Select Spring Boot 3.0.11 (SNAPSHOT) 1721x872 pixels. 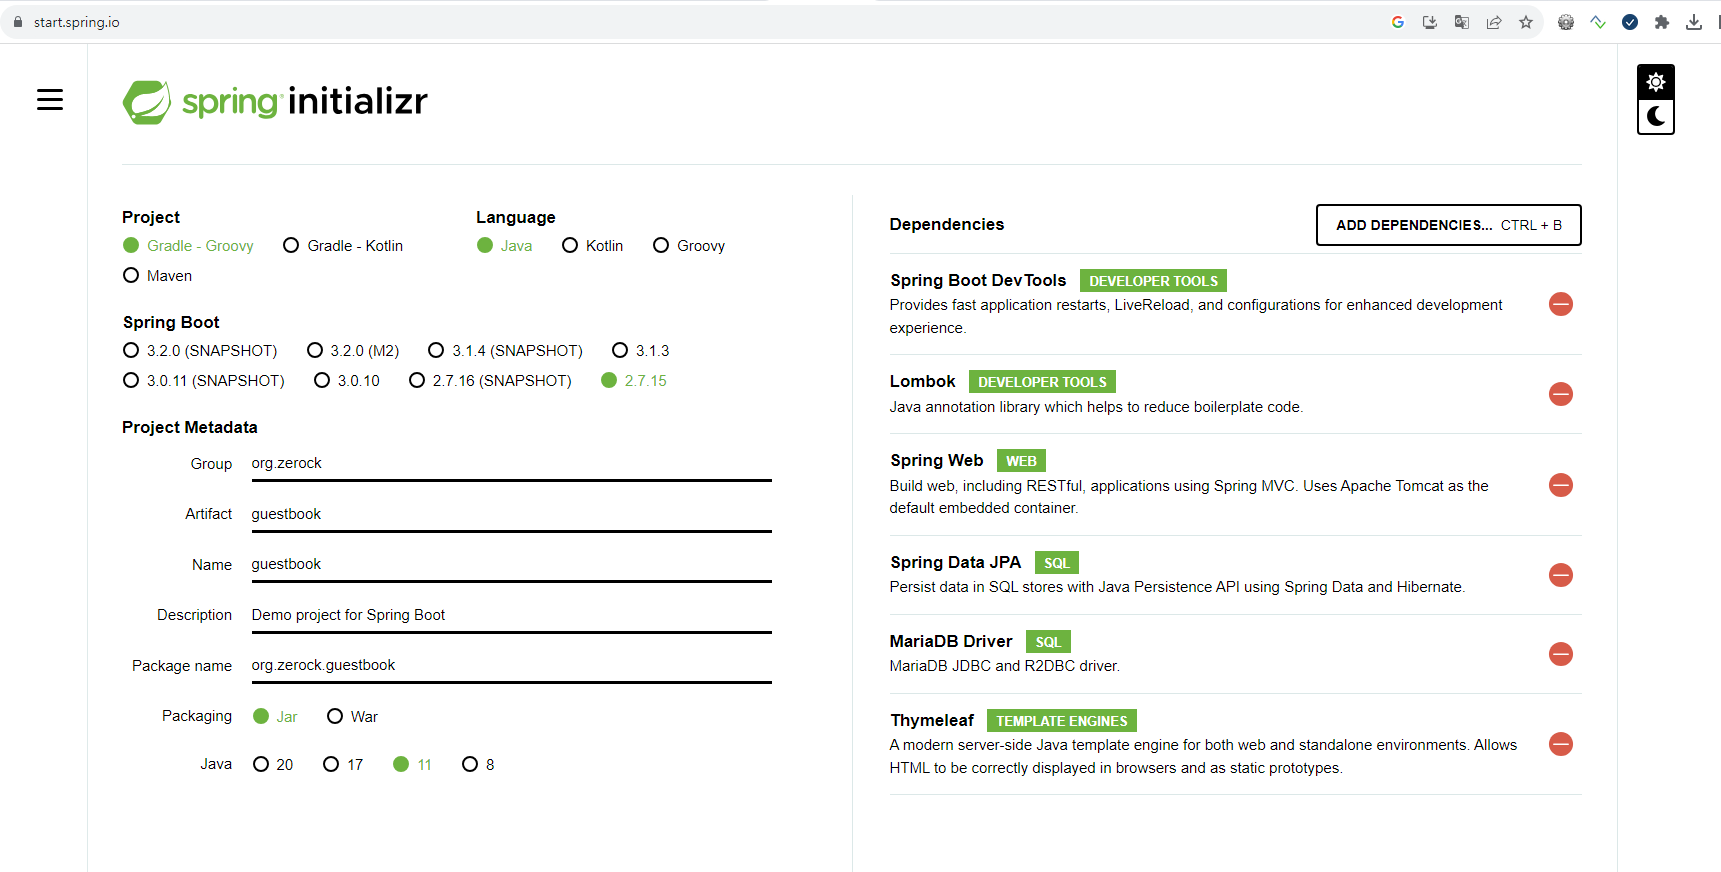[204, 381]
